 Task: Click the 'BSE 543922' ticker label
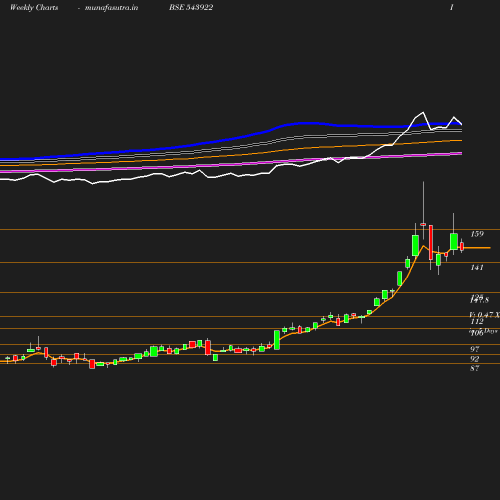pos(191,8)
